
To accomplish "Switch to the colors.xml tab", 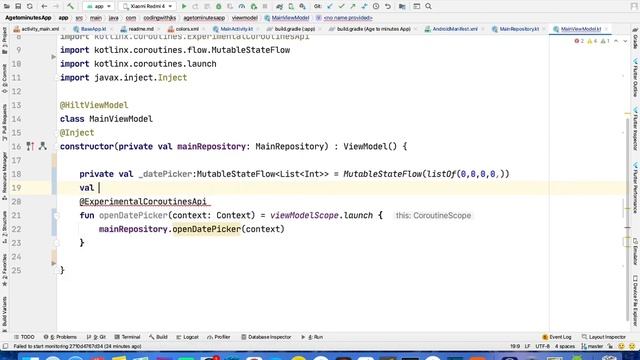I will pyautogui.click(x=184, y=29).
